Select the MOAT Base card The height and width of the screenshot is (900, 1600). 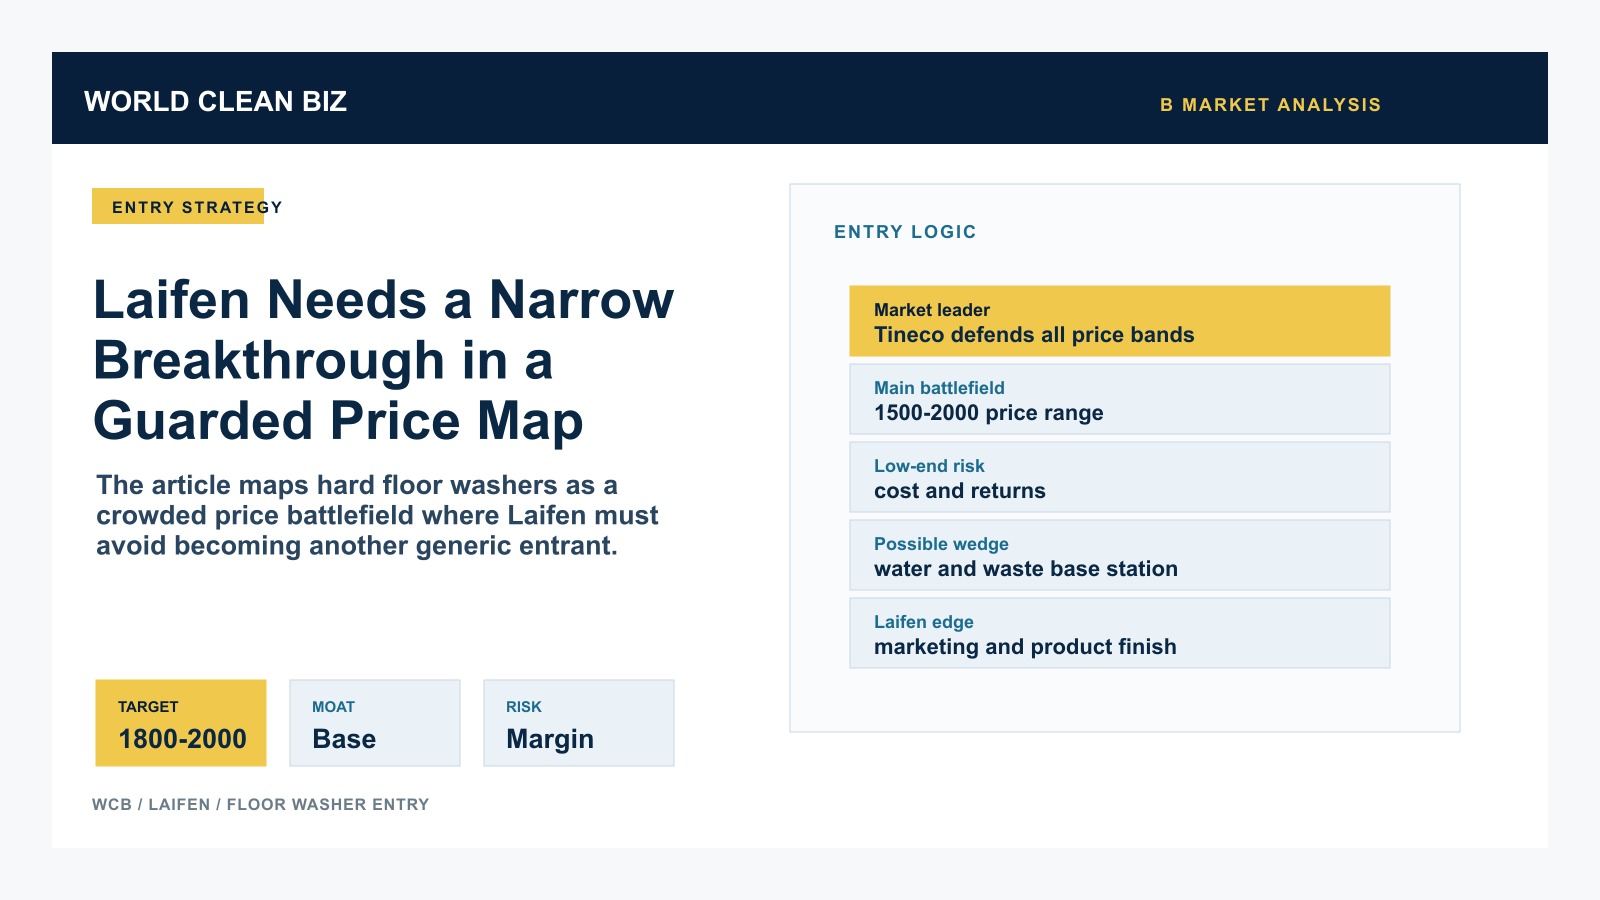click(x=375, y=723)
